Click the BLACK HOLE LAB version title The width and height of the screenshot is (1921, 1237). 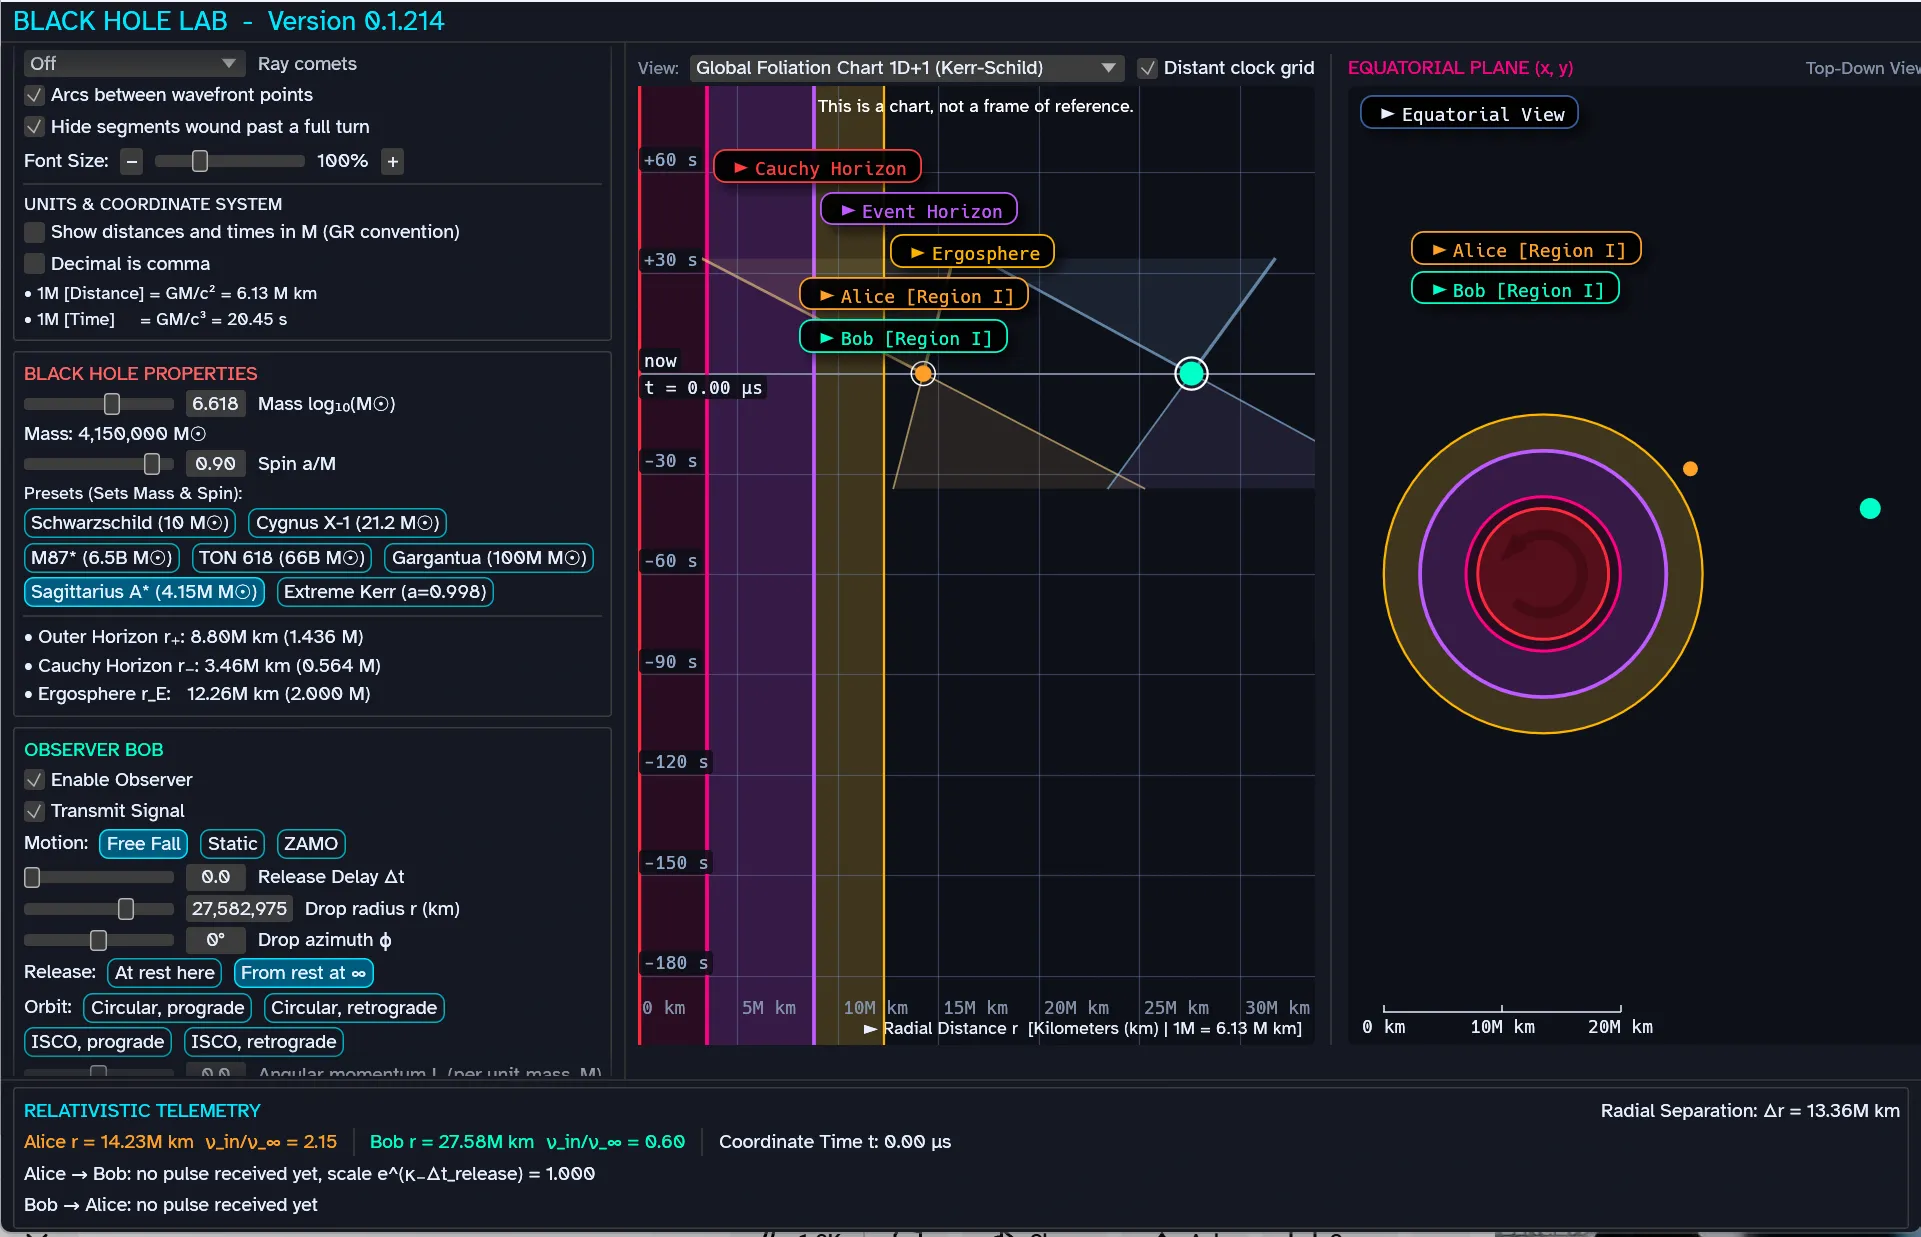[228, 21]
